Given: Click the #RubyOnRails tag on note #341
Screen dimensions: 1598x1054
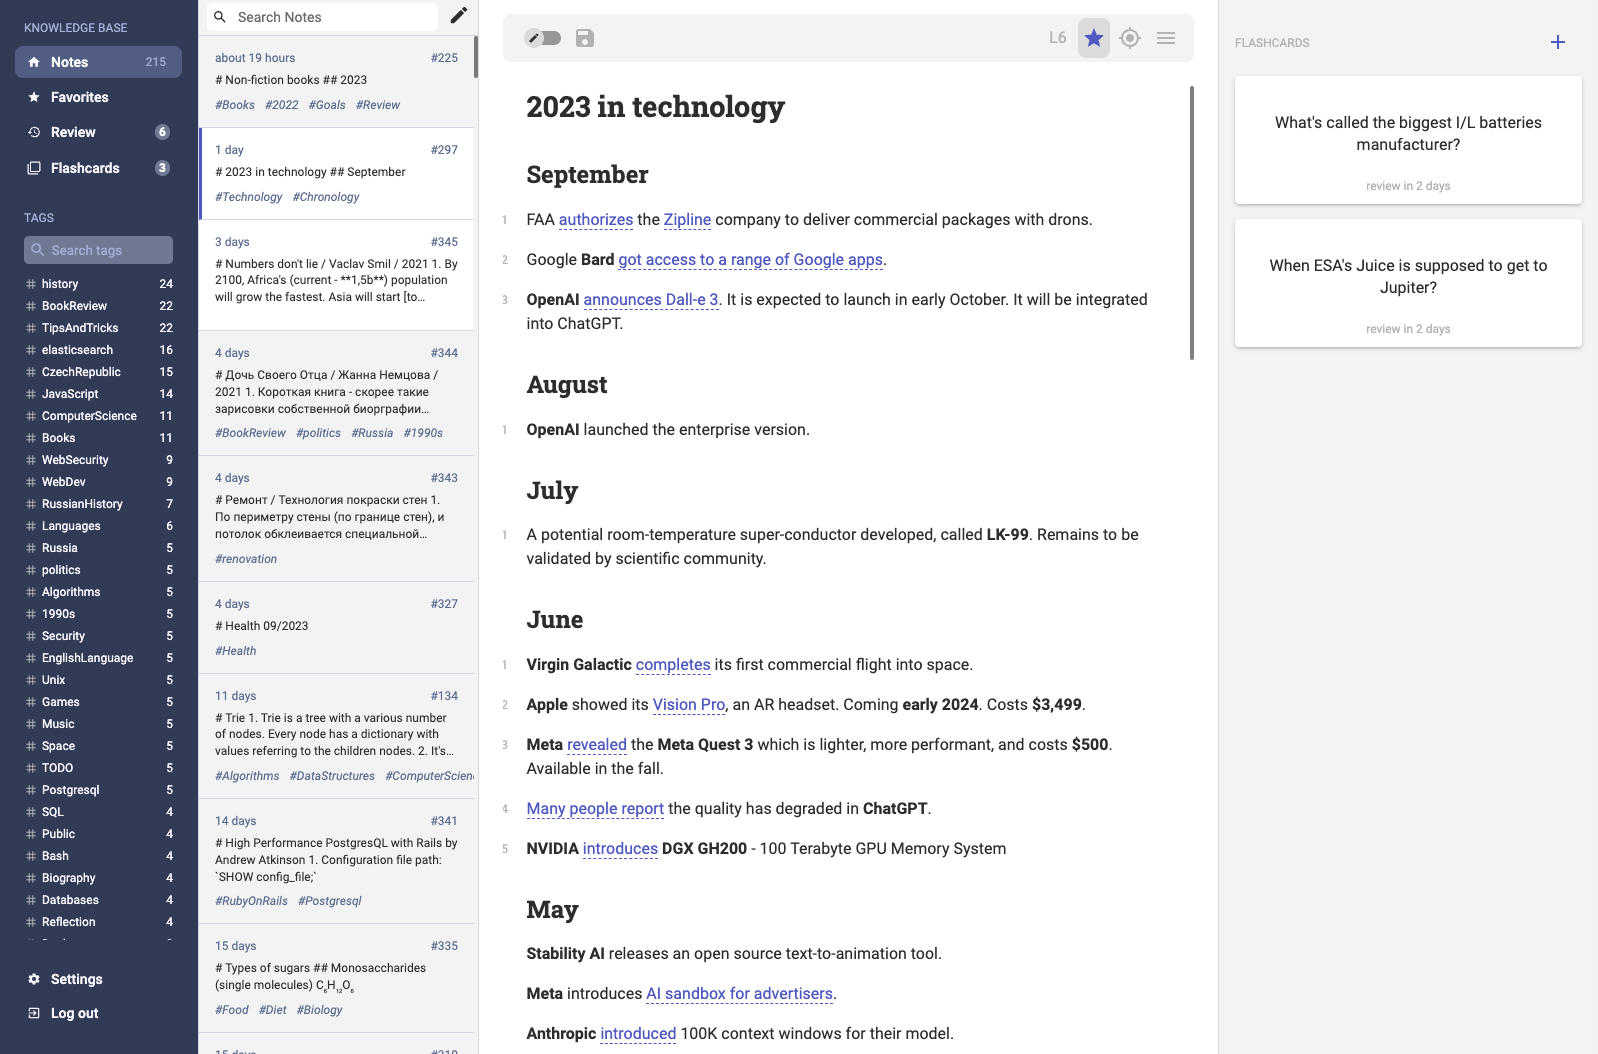Looking at the screenshot, I should [251, 901].
